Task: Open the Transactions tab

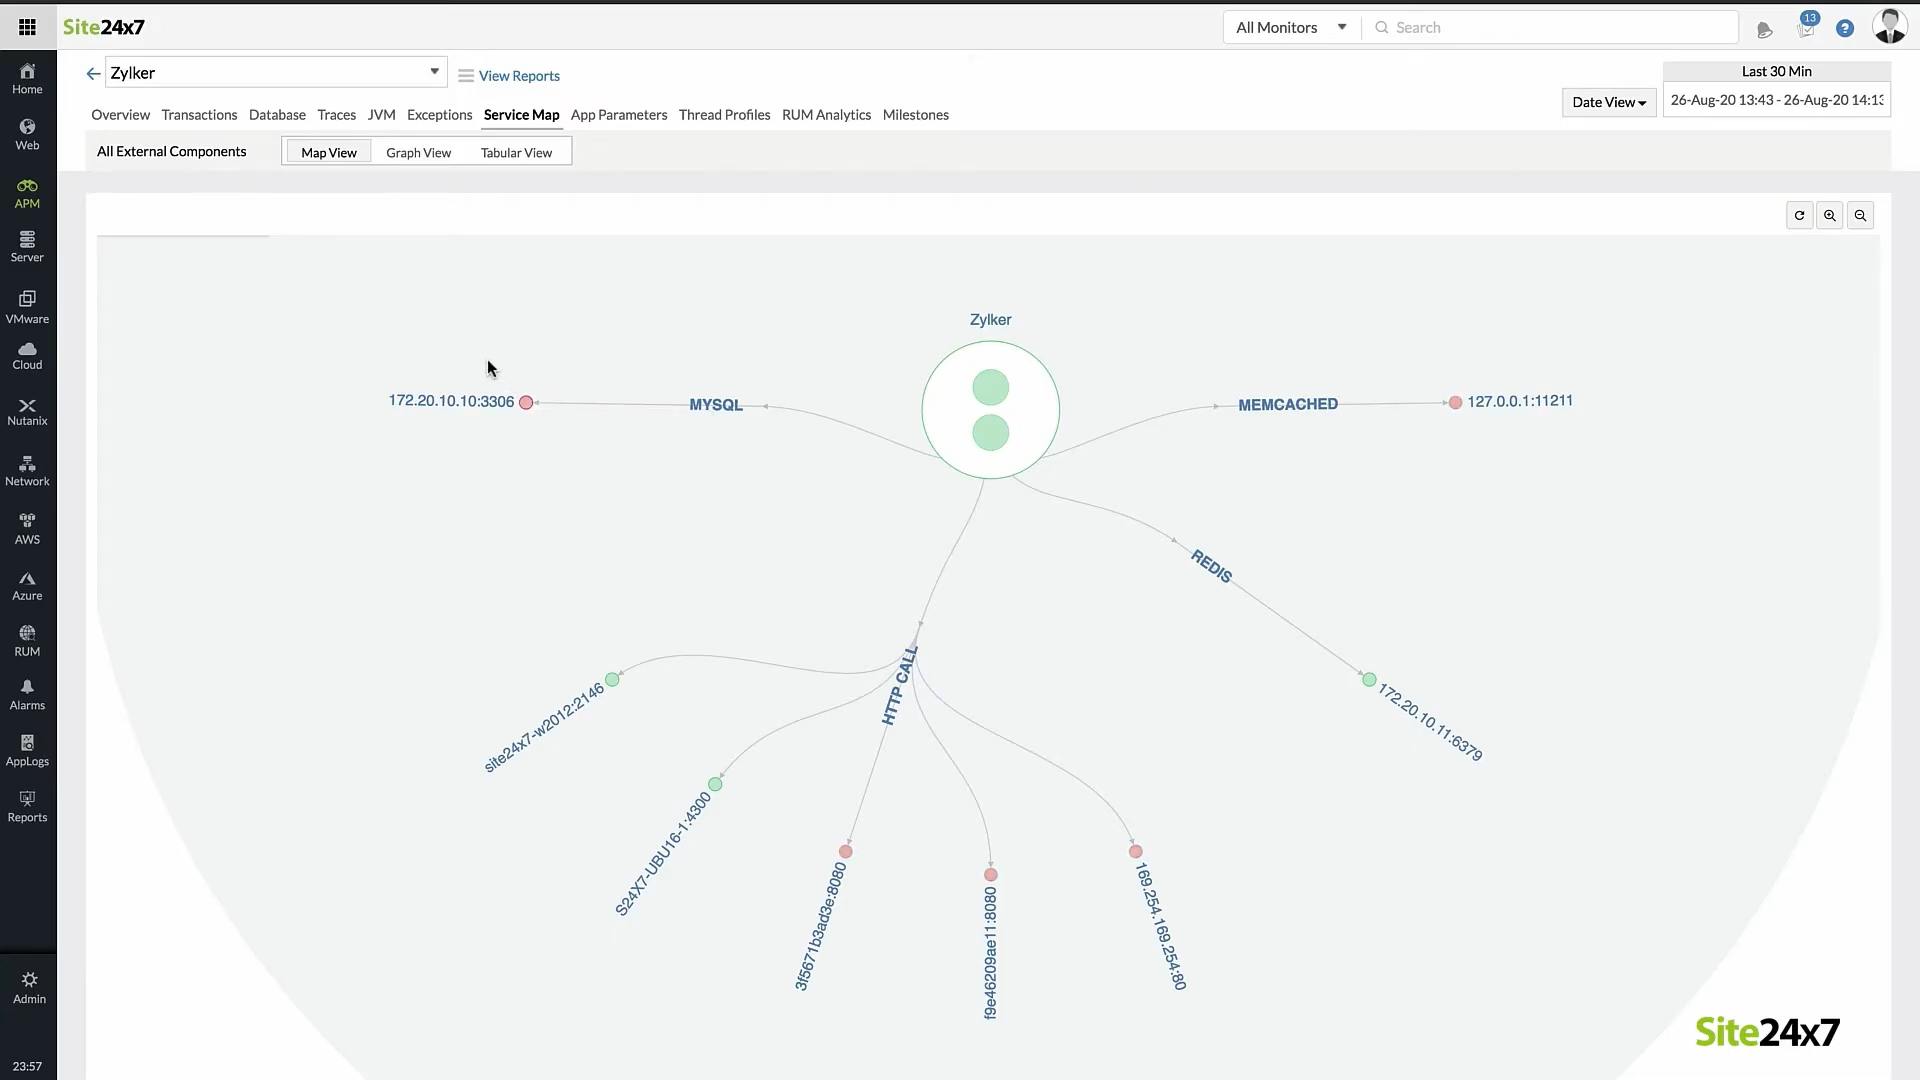Action: (x=199, y=115)
